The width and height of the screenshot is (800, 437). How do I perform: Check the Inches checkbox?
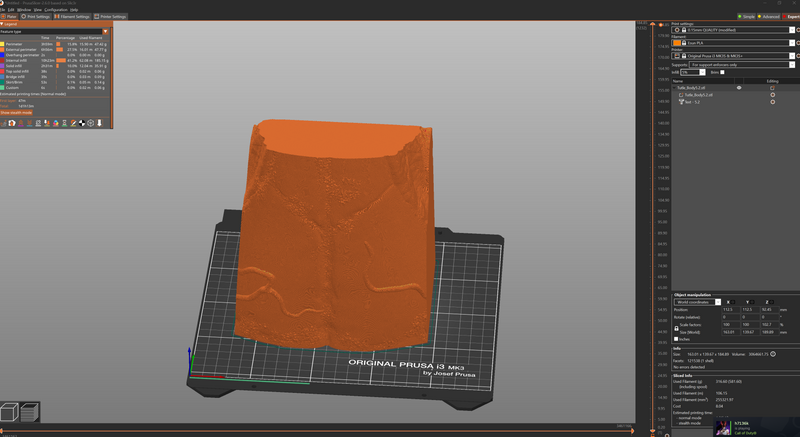point(676,339)
